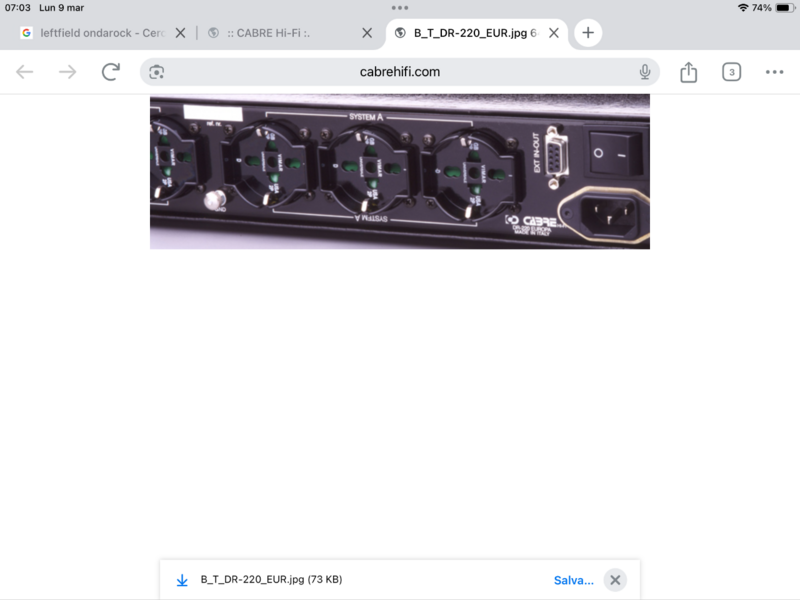Open the three-dot browser menu

773,71
